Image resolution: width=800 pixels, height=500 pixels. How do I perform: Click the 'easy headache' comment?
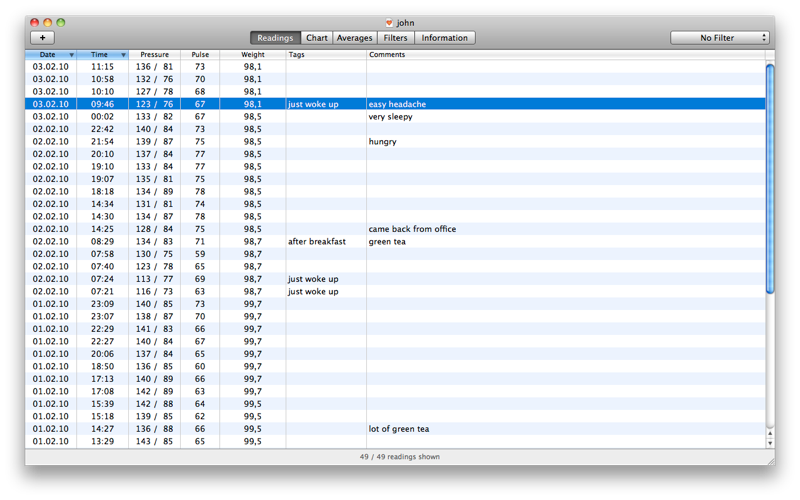click(397, 104)
